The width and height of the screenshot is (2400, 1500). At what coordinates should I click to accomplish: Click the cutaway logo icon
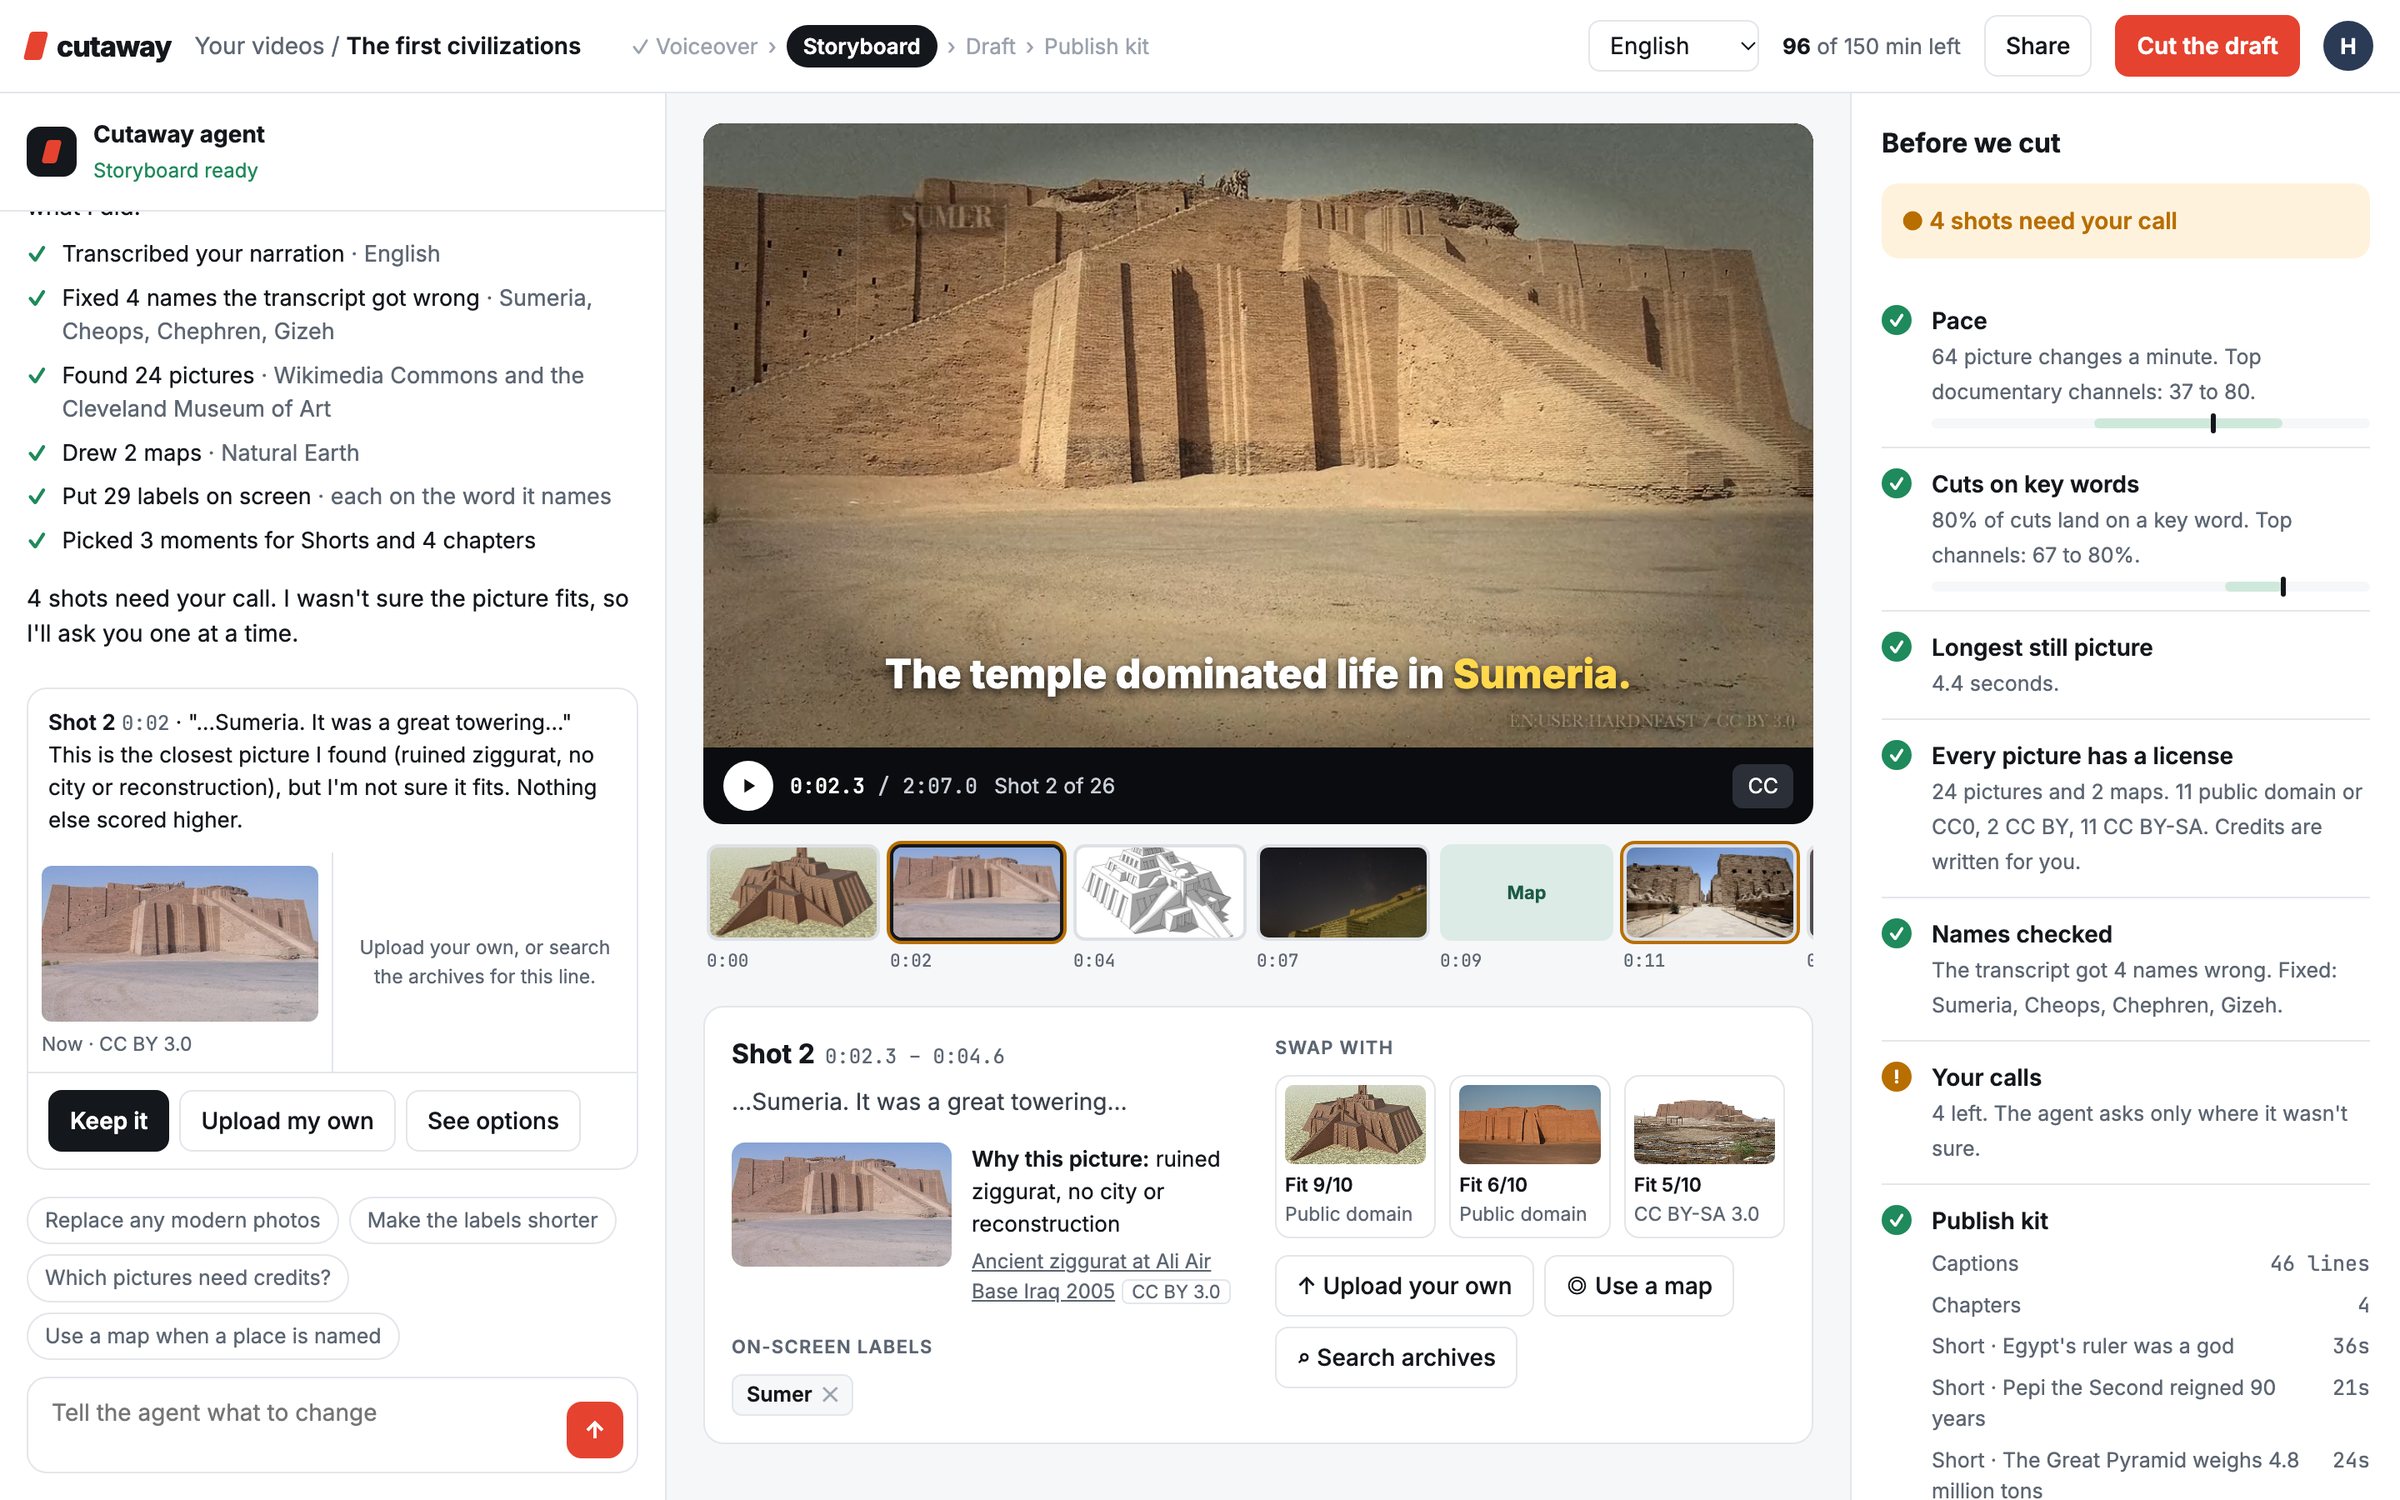36,46
